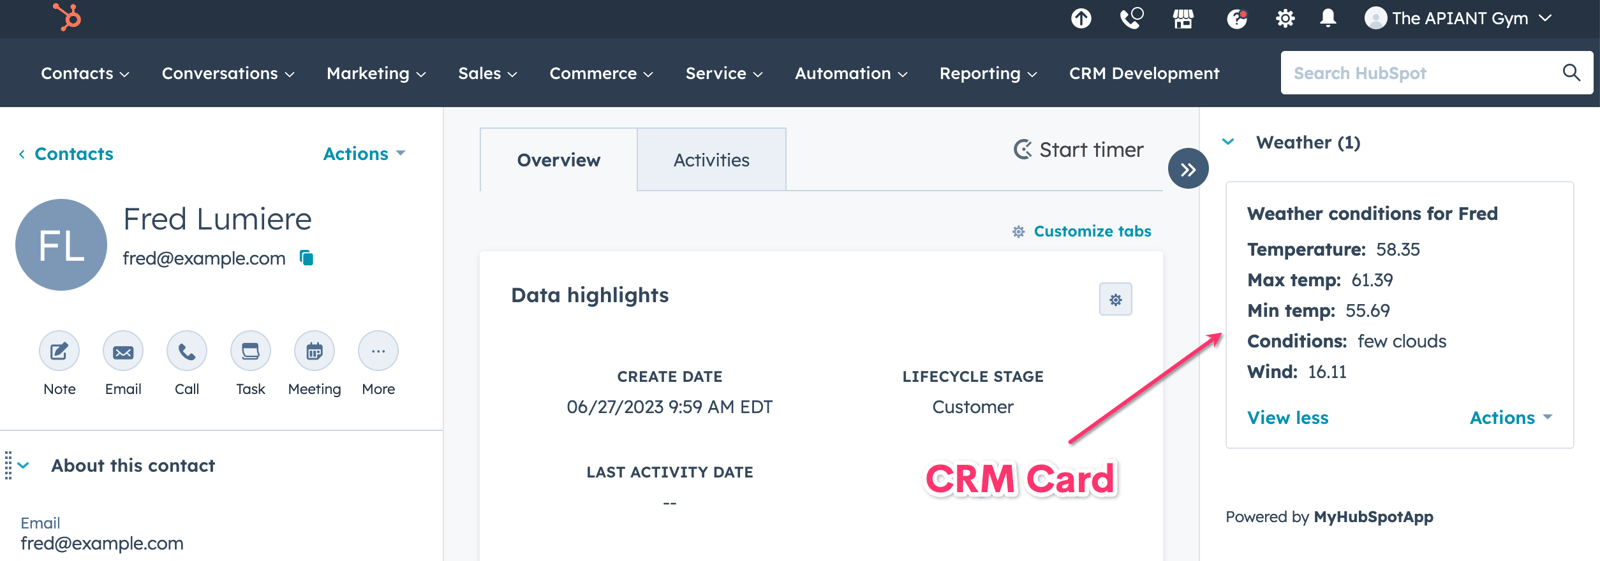The height and width of the screenshot is (561, 1600).
Task: Click the FL contact avatar
Action: (61, 245)
